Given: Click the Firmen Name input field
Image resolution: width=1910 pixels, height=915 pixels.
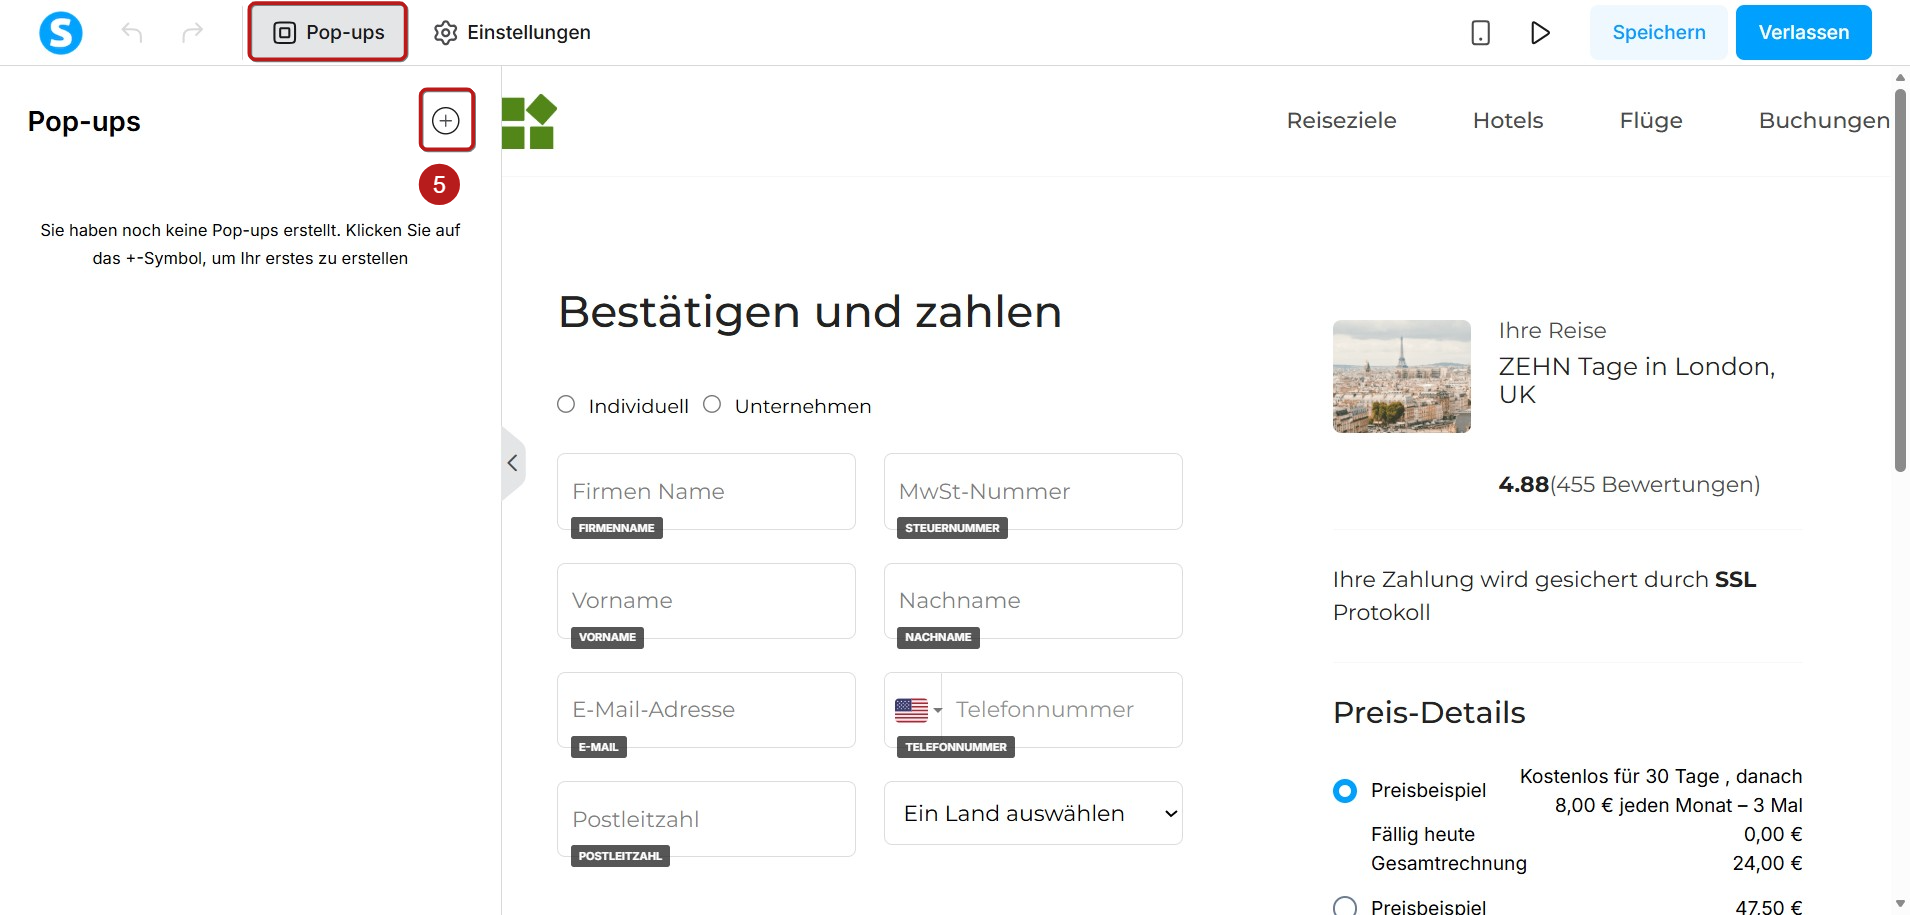Looking at the screenshot, I should (x=706, y=491).
